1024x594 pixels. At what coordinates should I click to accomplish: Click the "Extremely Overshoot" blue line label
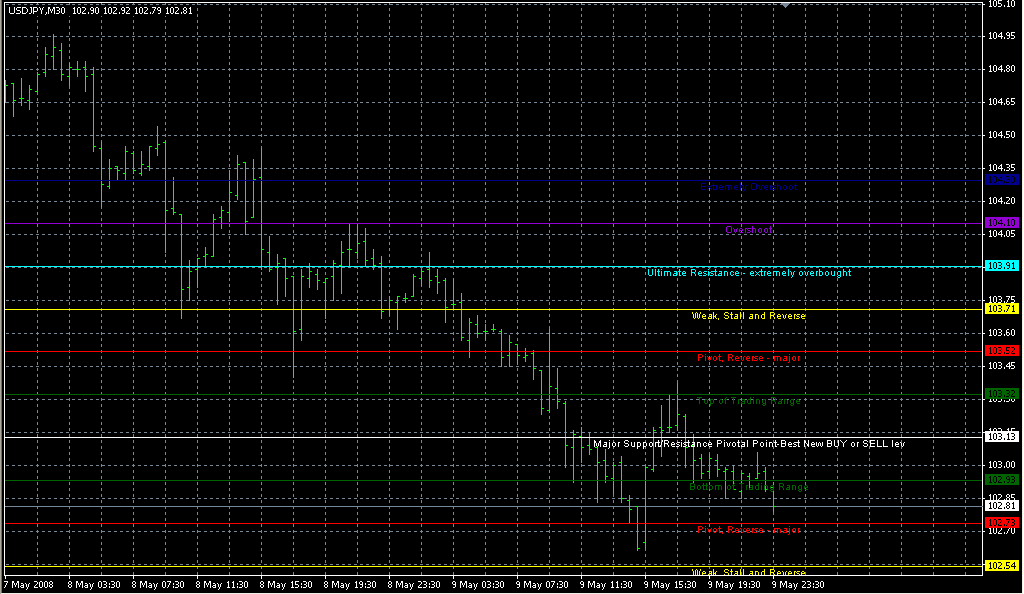click(x=749, y=187)
